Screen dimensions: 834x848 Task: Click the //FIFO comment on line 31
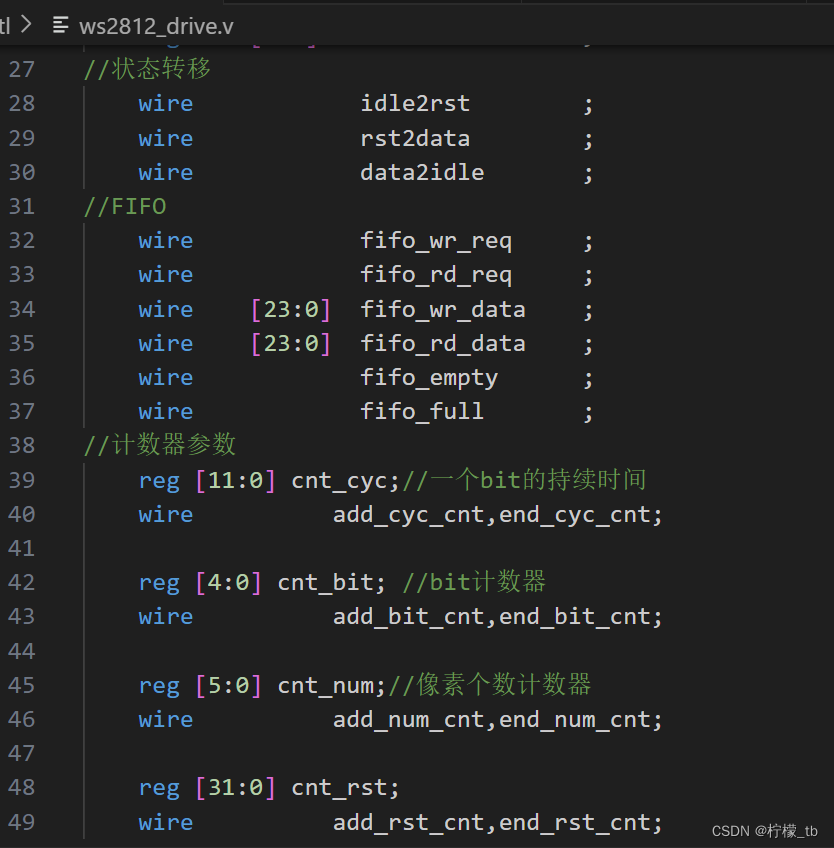pos(125,206)
